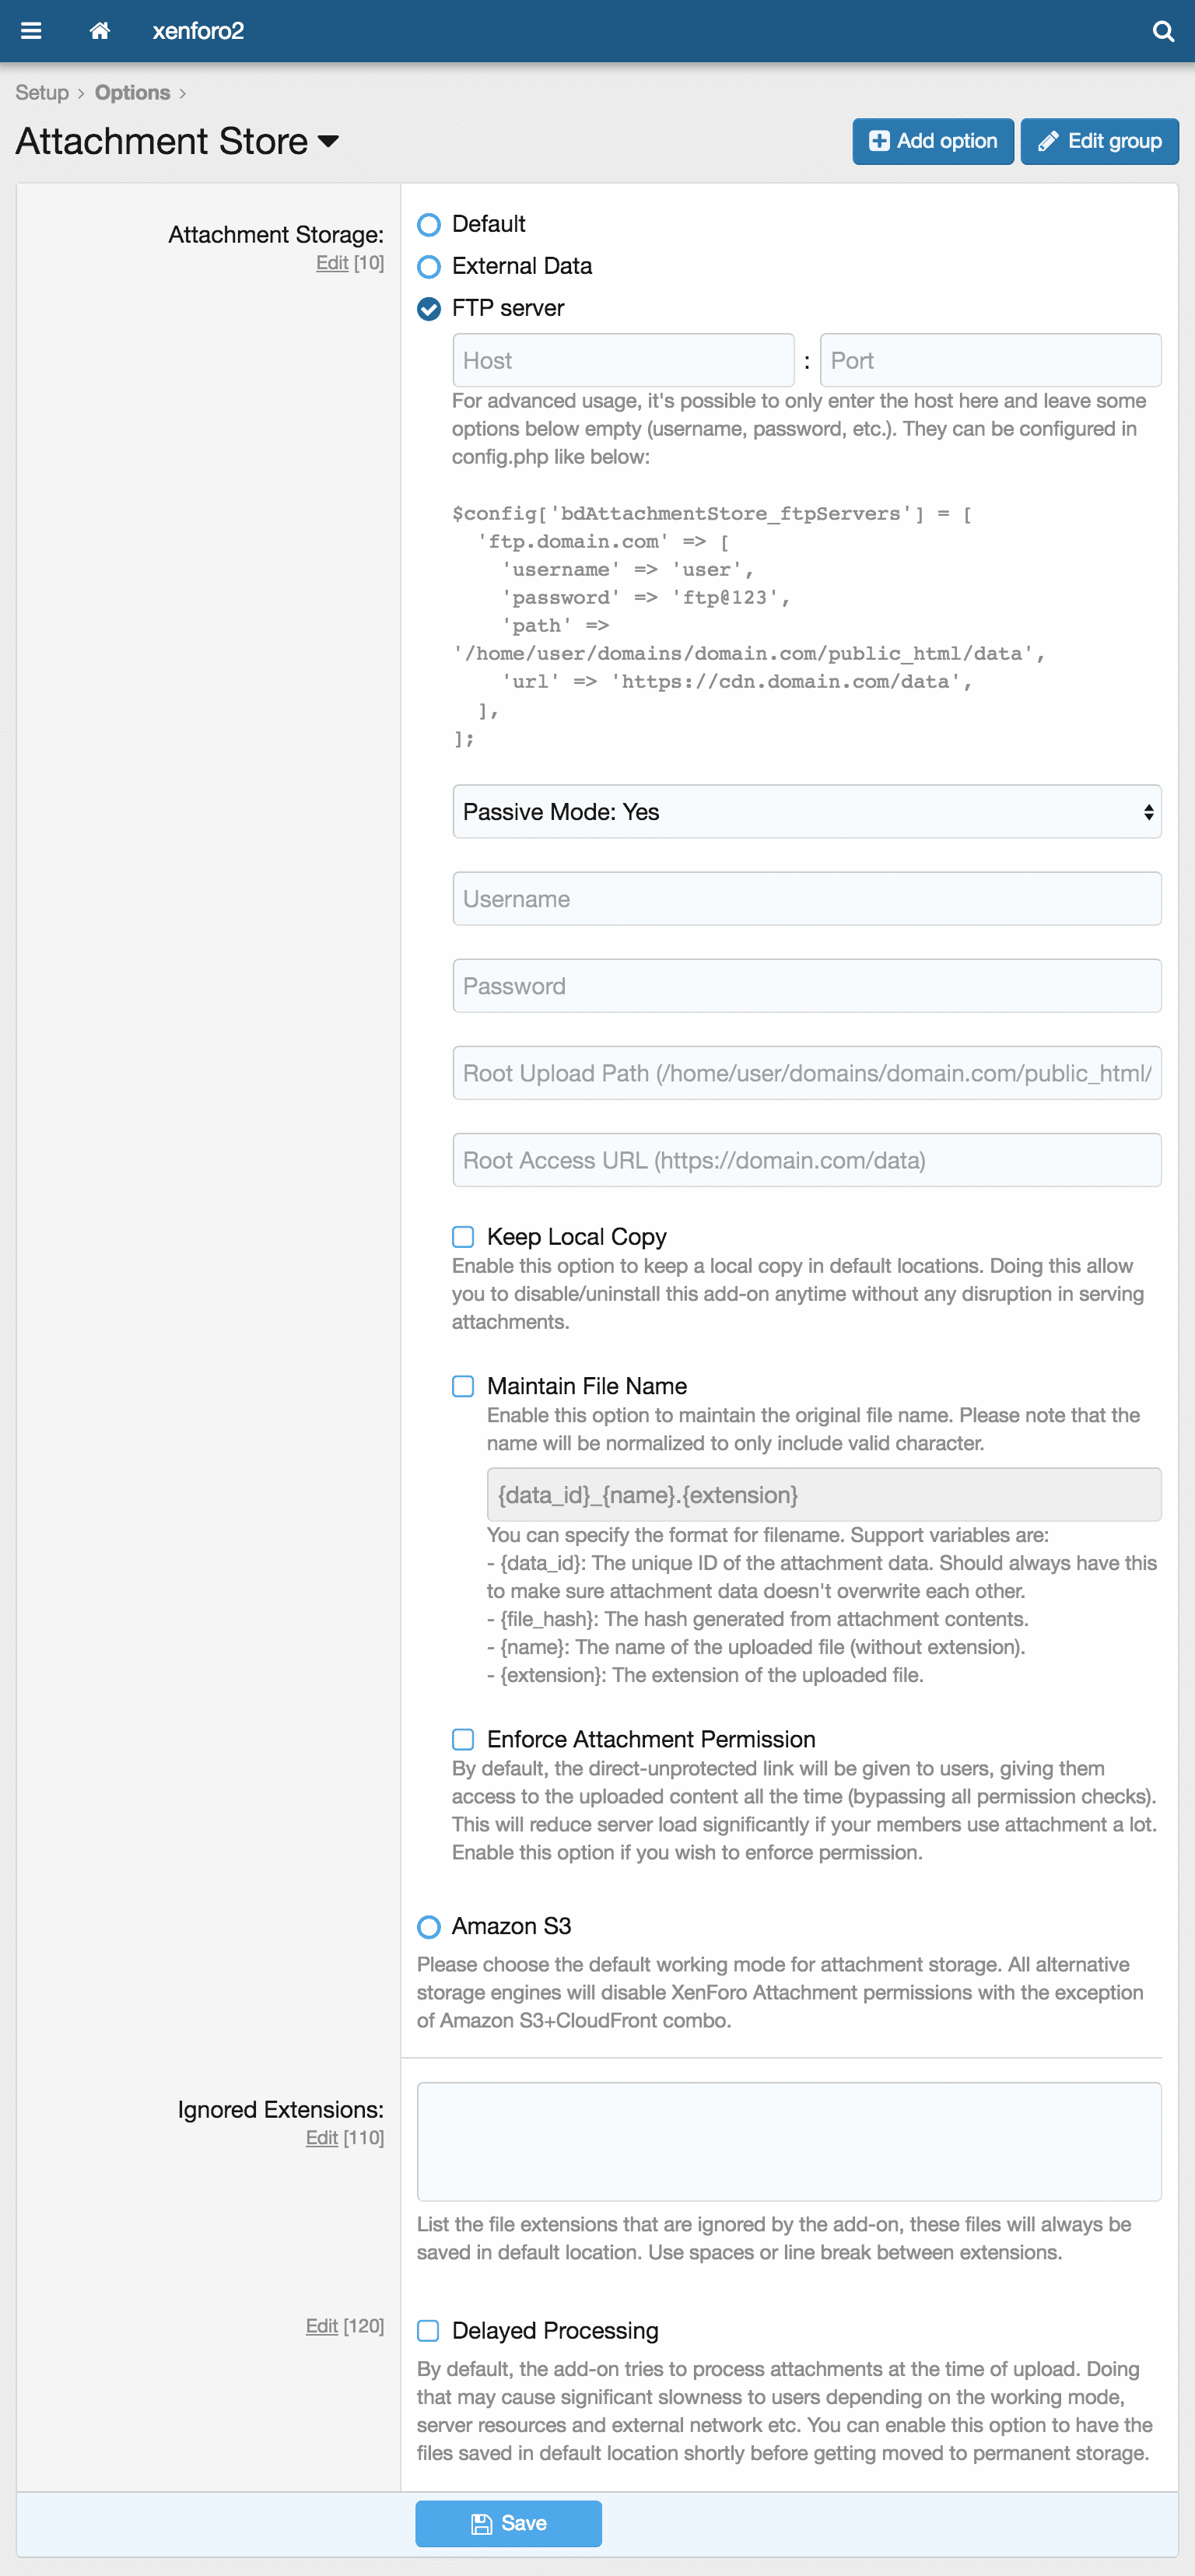The height and width of the screenshot is (2576, 1195).
Task: Tick the Maintain File Name checkbox
Action: 463,1386
